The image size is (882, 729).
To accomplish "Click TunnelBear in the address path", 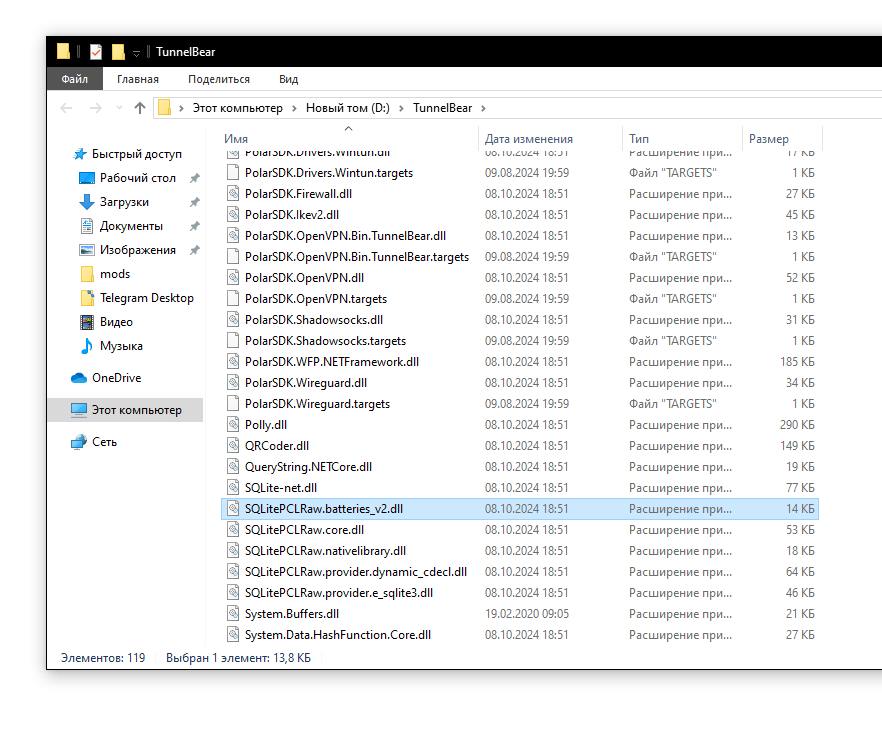I will (443, 108).
